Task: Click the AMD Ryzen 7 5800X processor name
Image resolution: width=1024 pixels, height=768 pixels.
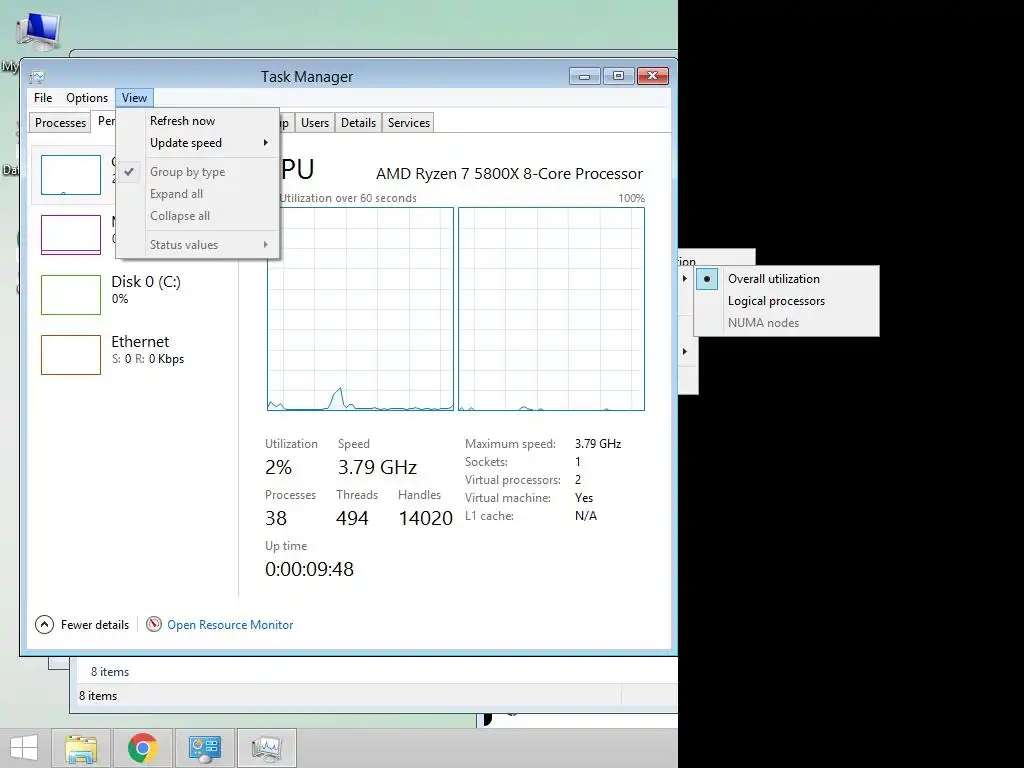Action: [x=509, y=174]
